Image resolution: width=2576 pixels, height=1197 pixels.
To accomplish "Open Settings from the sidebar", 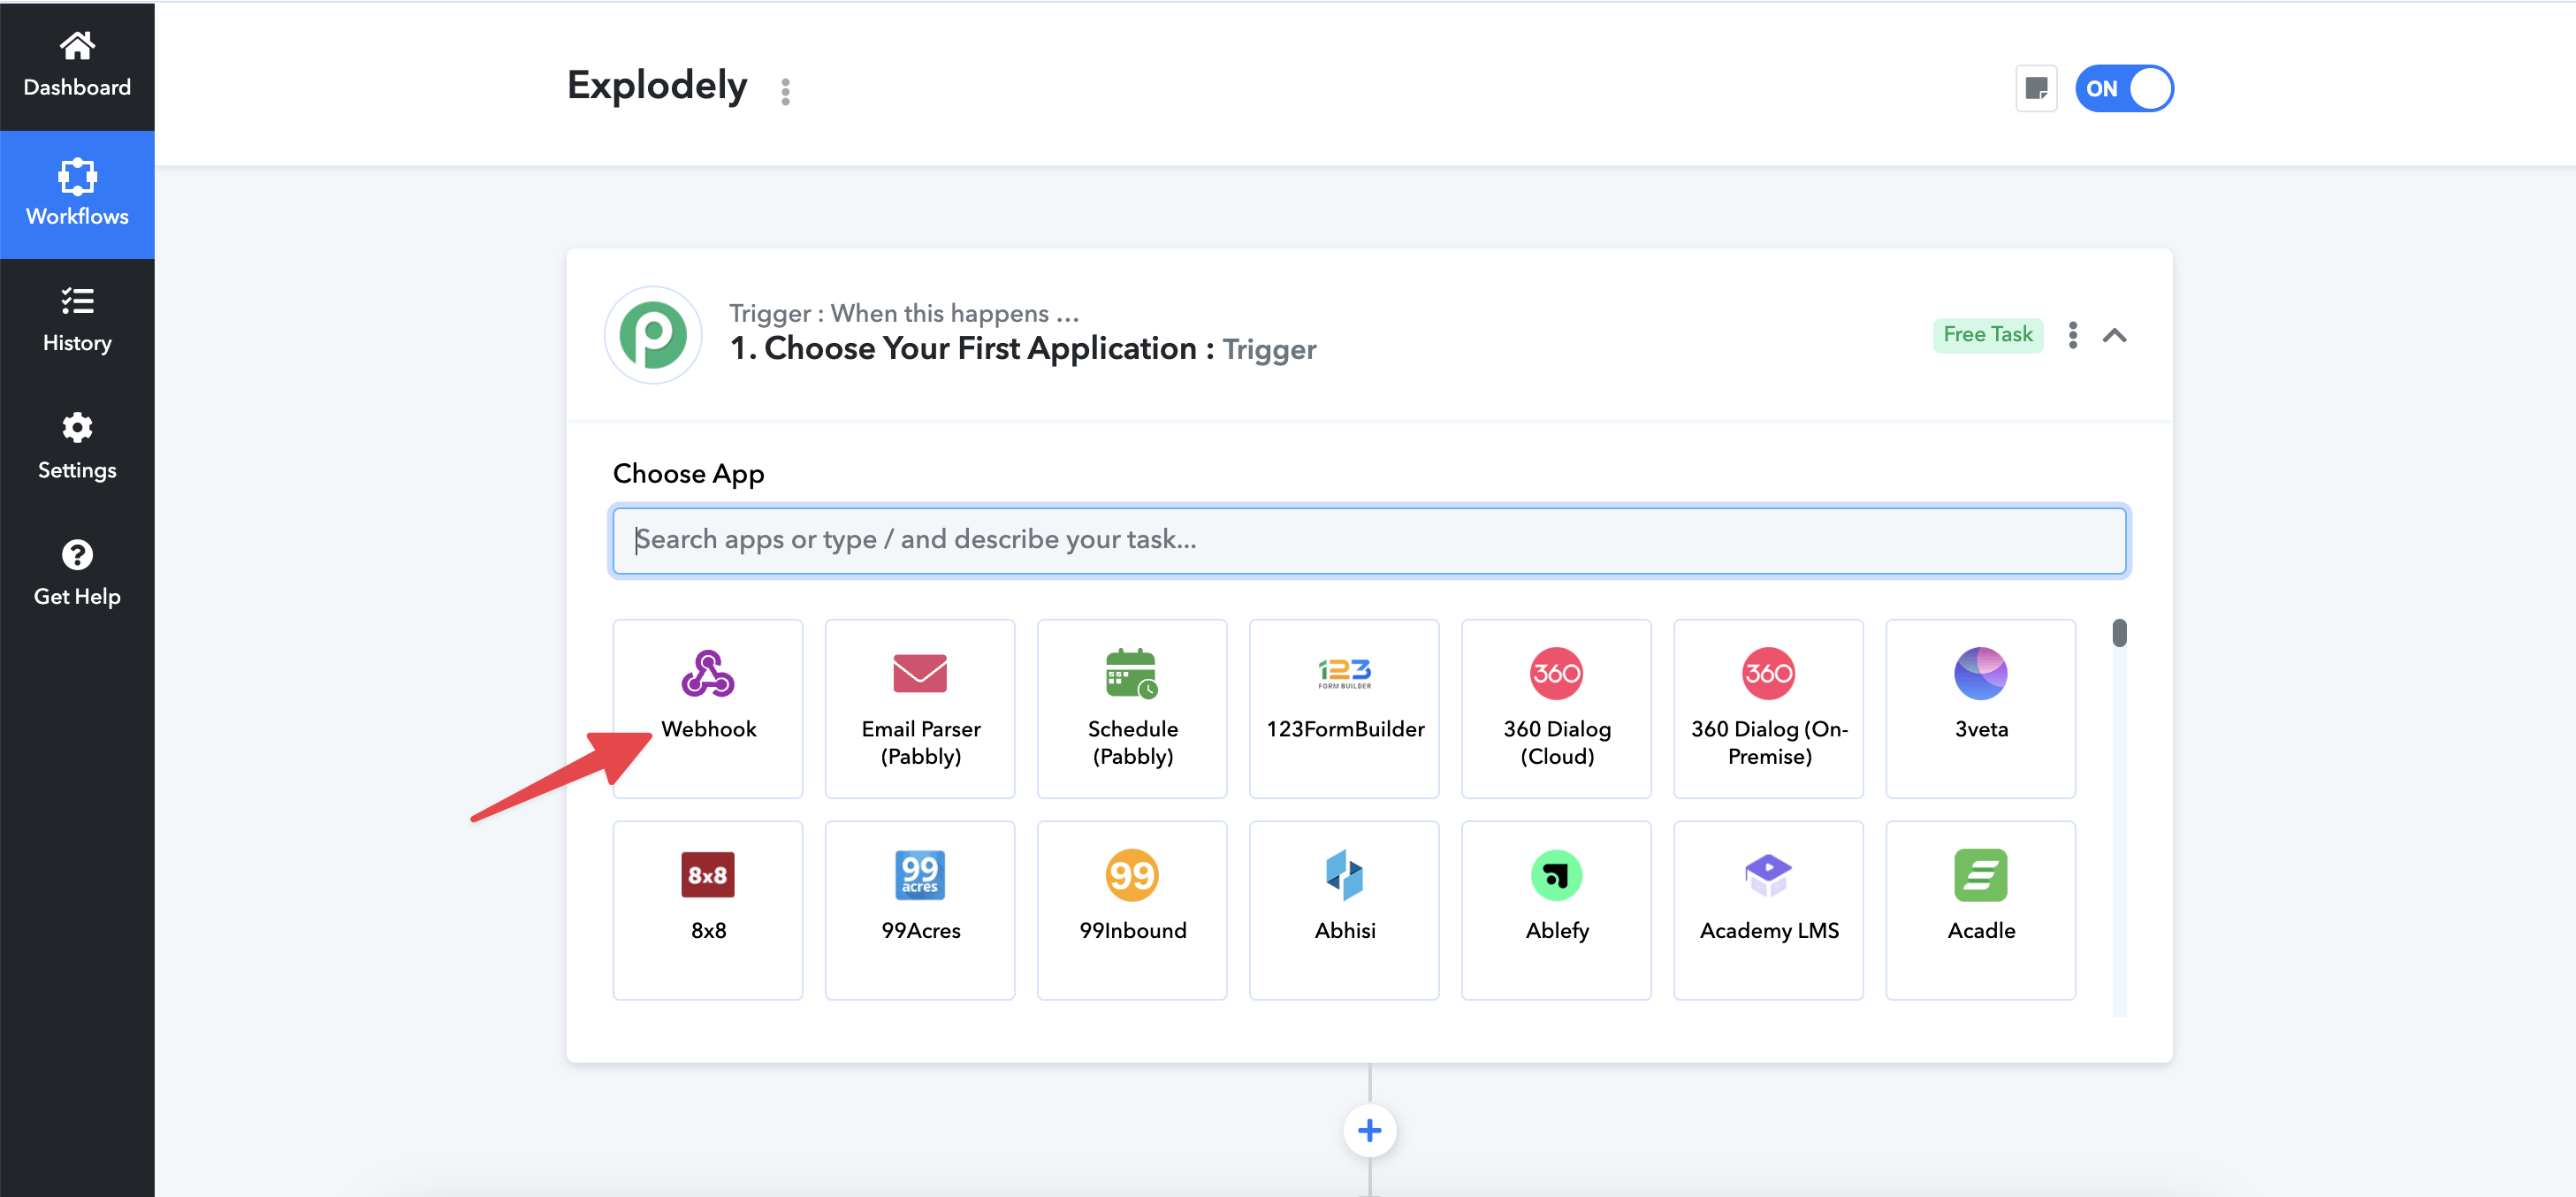I will pos(77,447).
